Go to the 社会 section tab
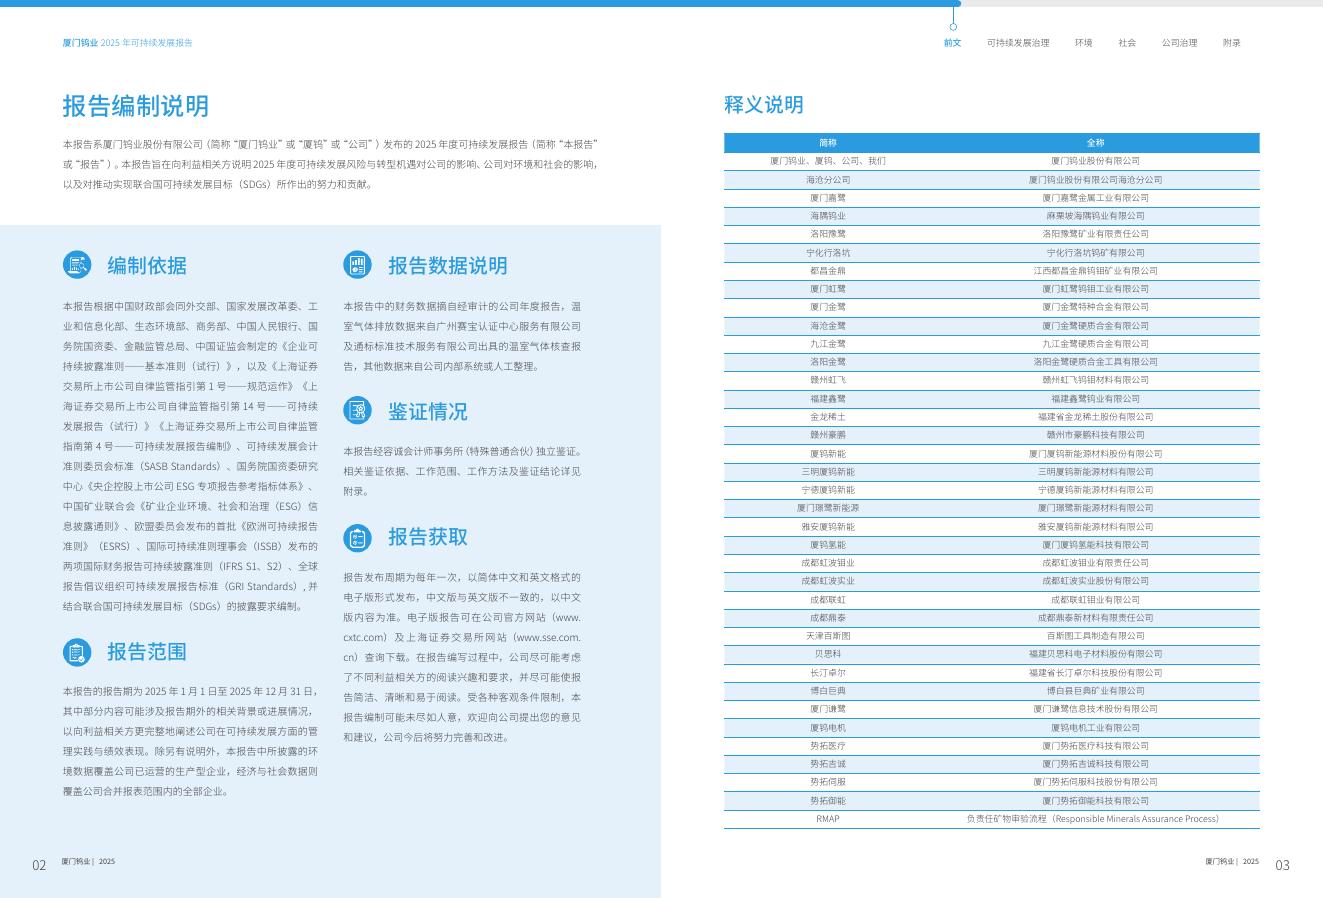1323x898 pixels. point(1127,43)
